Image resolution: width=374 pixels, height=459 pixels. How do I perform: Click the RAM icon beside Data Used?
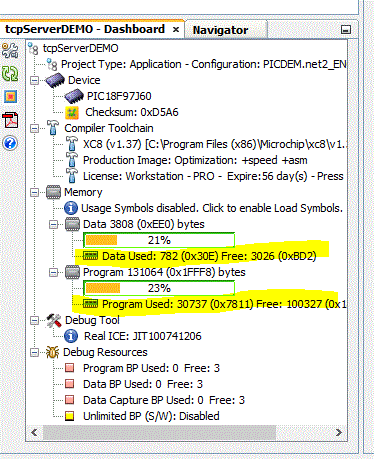(x=90, y=256)
